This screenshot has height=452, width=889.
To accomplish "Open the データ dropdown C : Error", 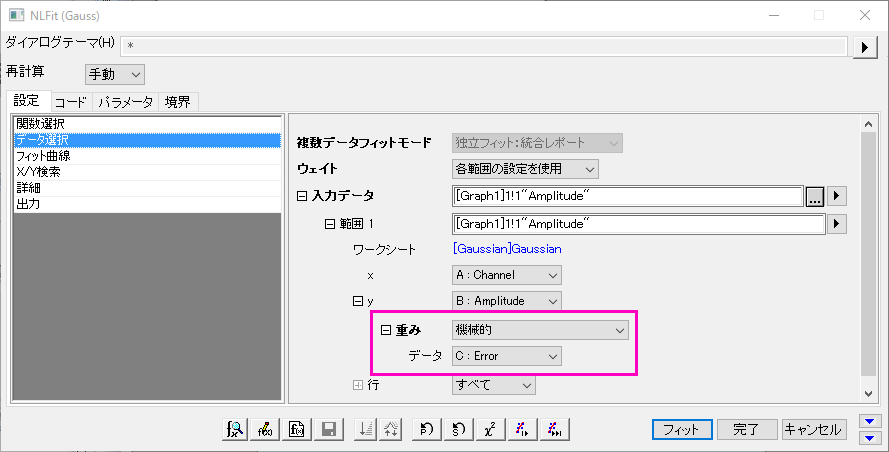I will click(507, 356).
